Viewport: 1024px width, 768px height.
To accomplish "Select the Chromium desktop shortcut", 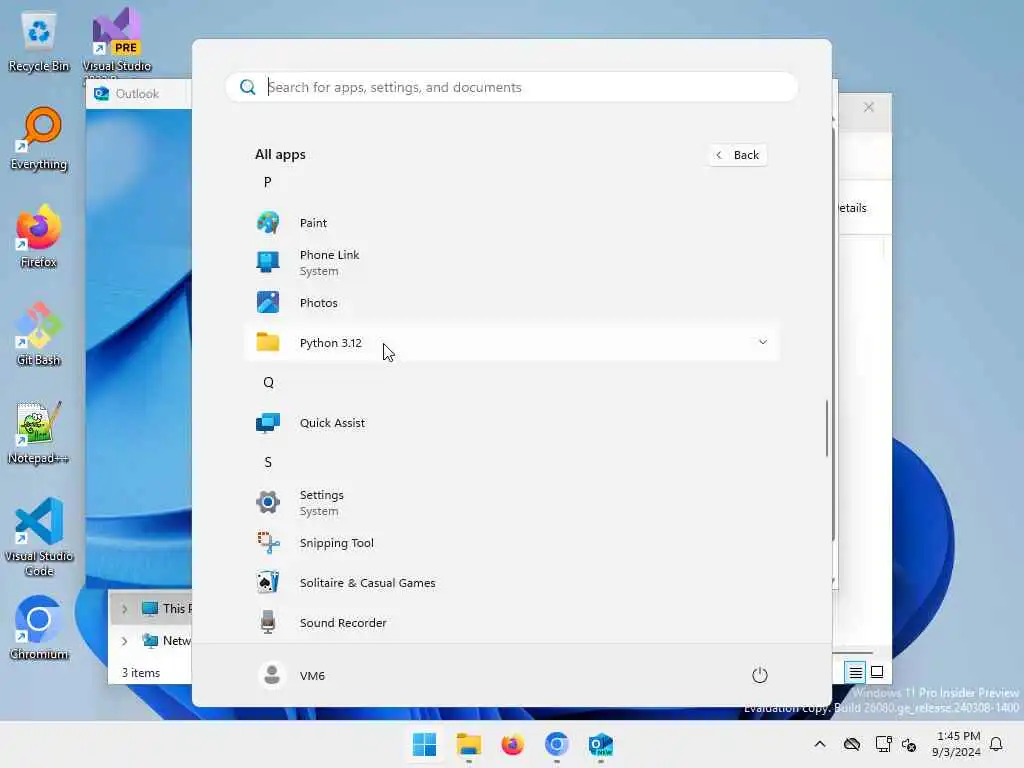I will click(39, 628).
